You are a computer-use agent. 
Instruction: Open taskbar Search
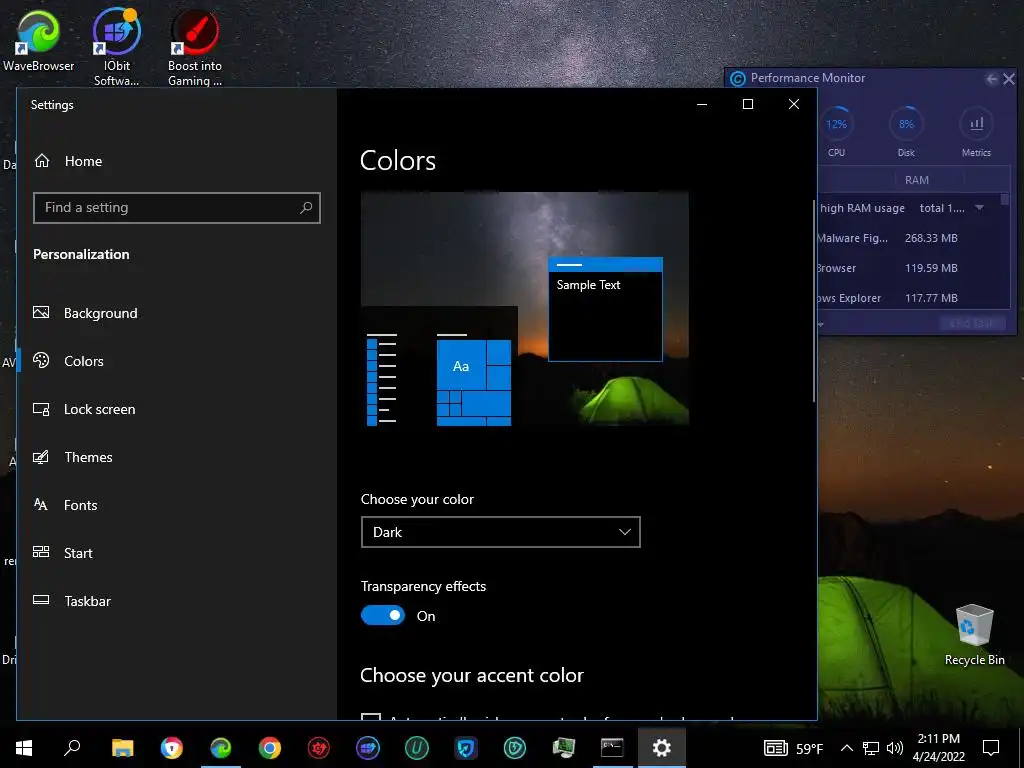click(72, 748)
